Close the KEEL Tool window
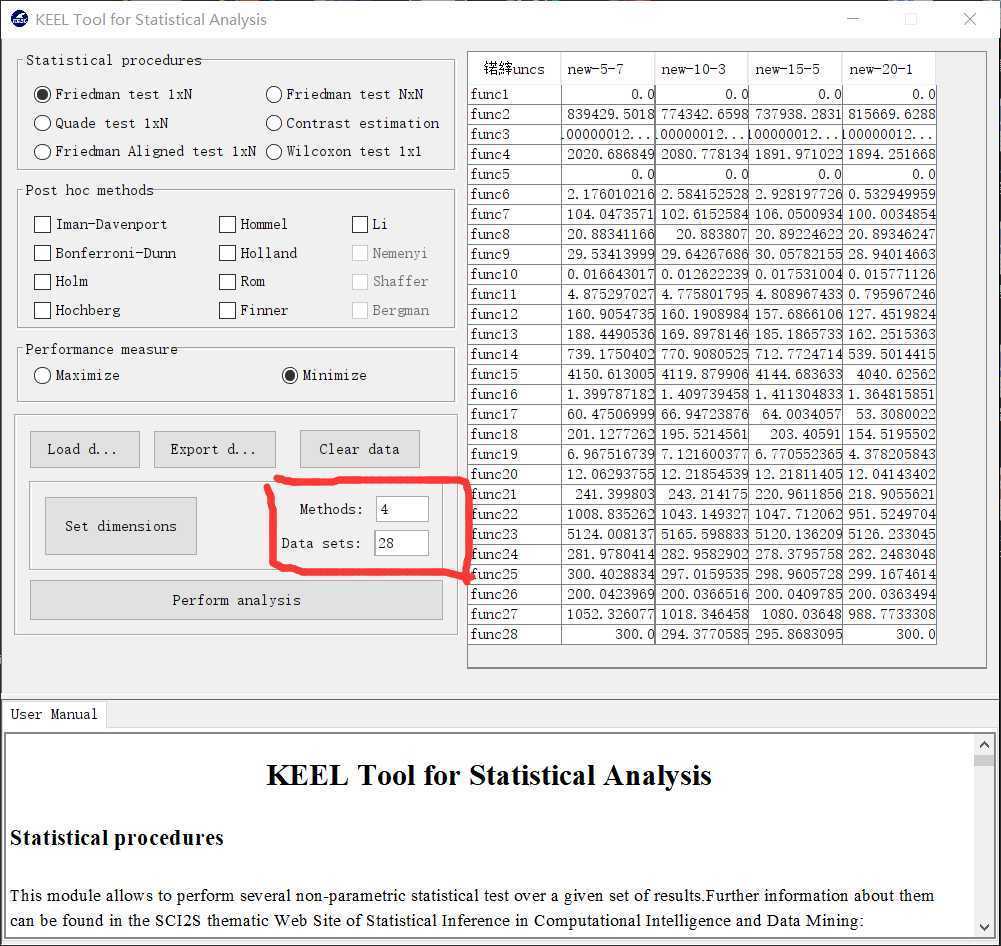The image size is (1001, 946). 970,19
